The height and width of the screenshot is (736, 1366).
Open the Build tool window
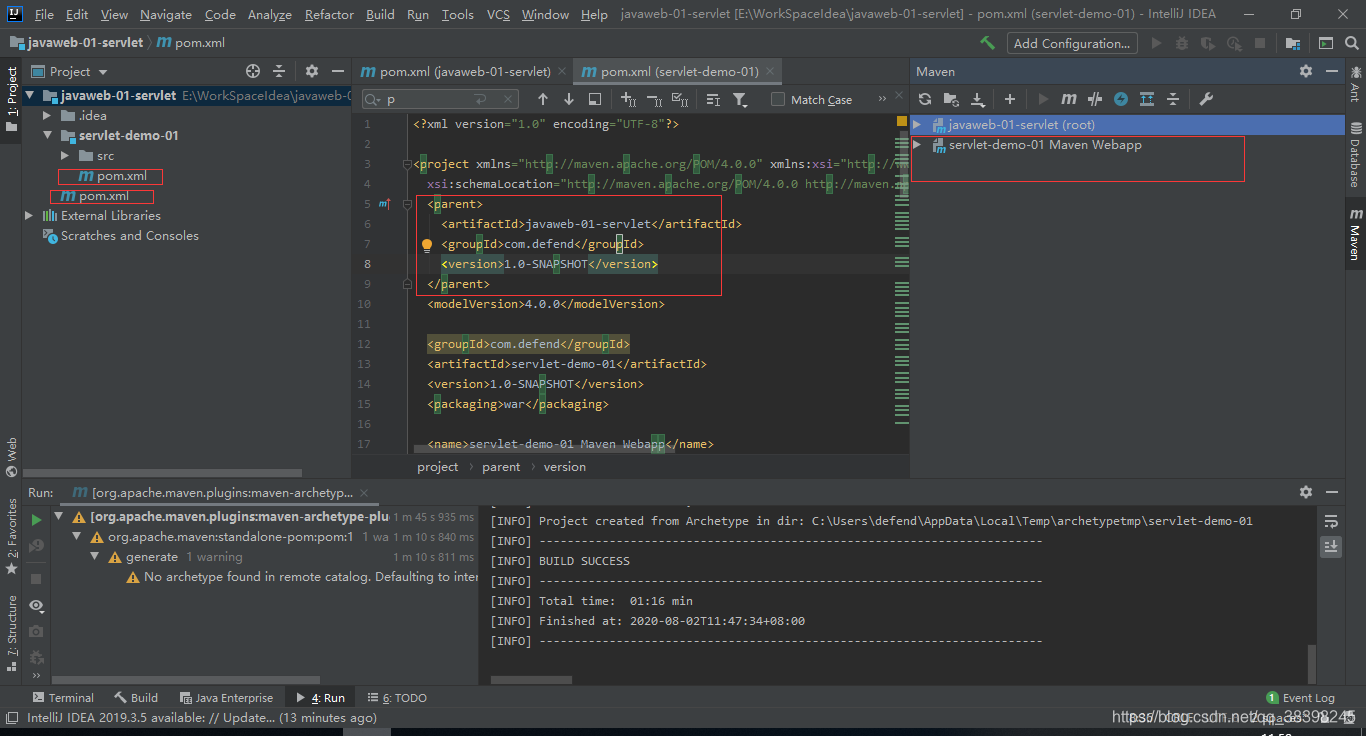136,698
